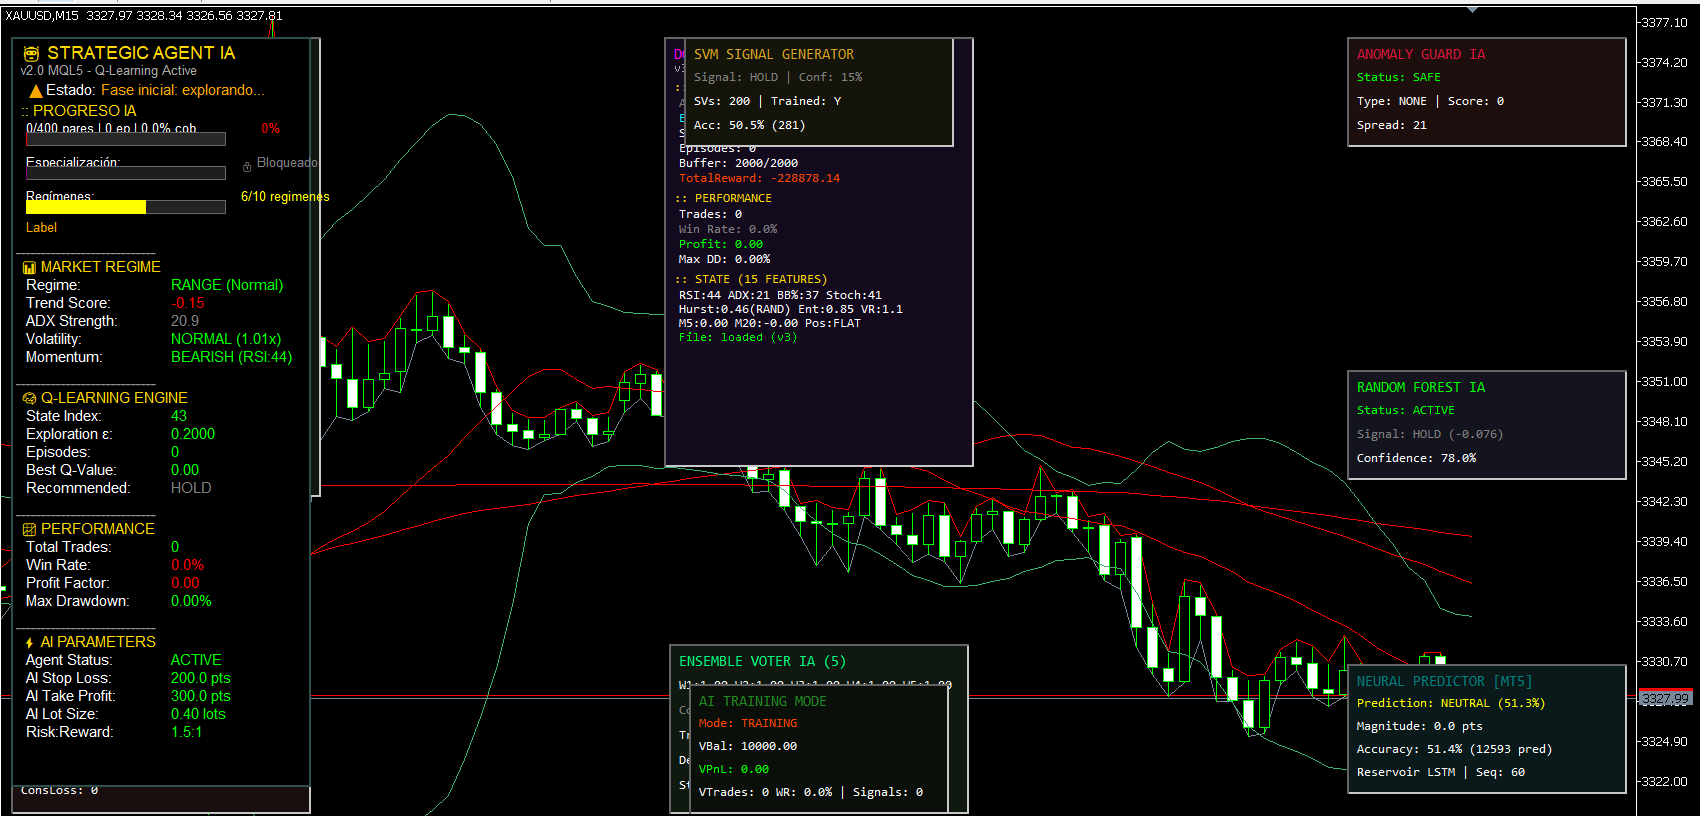Screen dimensions: 1700x816
Task: Click the orange warning triangle next to Estado
Action: click(x=35, y=91)
